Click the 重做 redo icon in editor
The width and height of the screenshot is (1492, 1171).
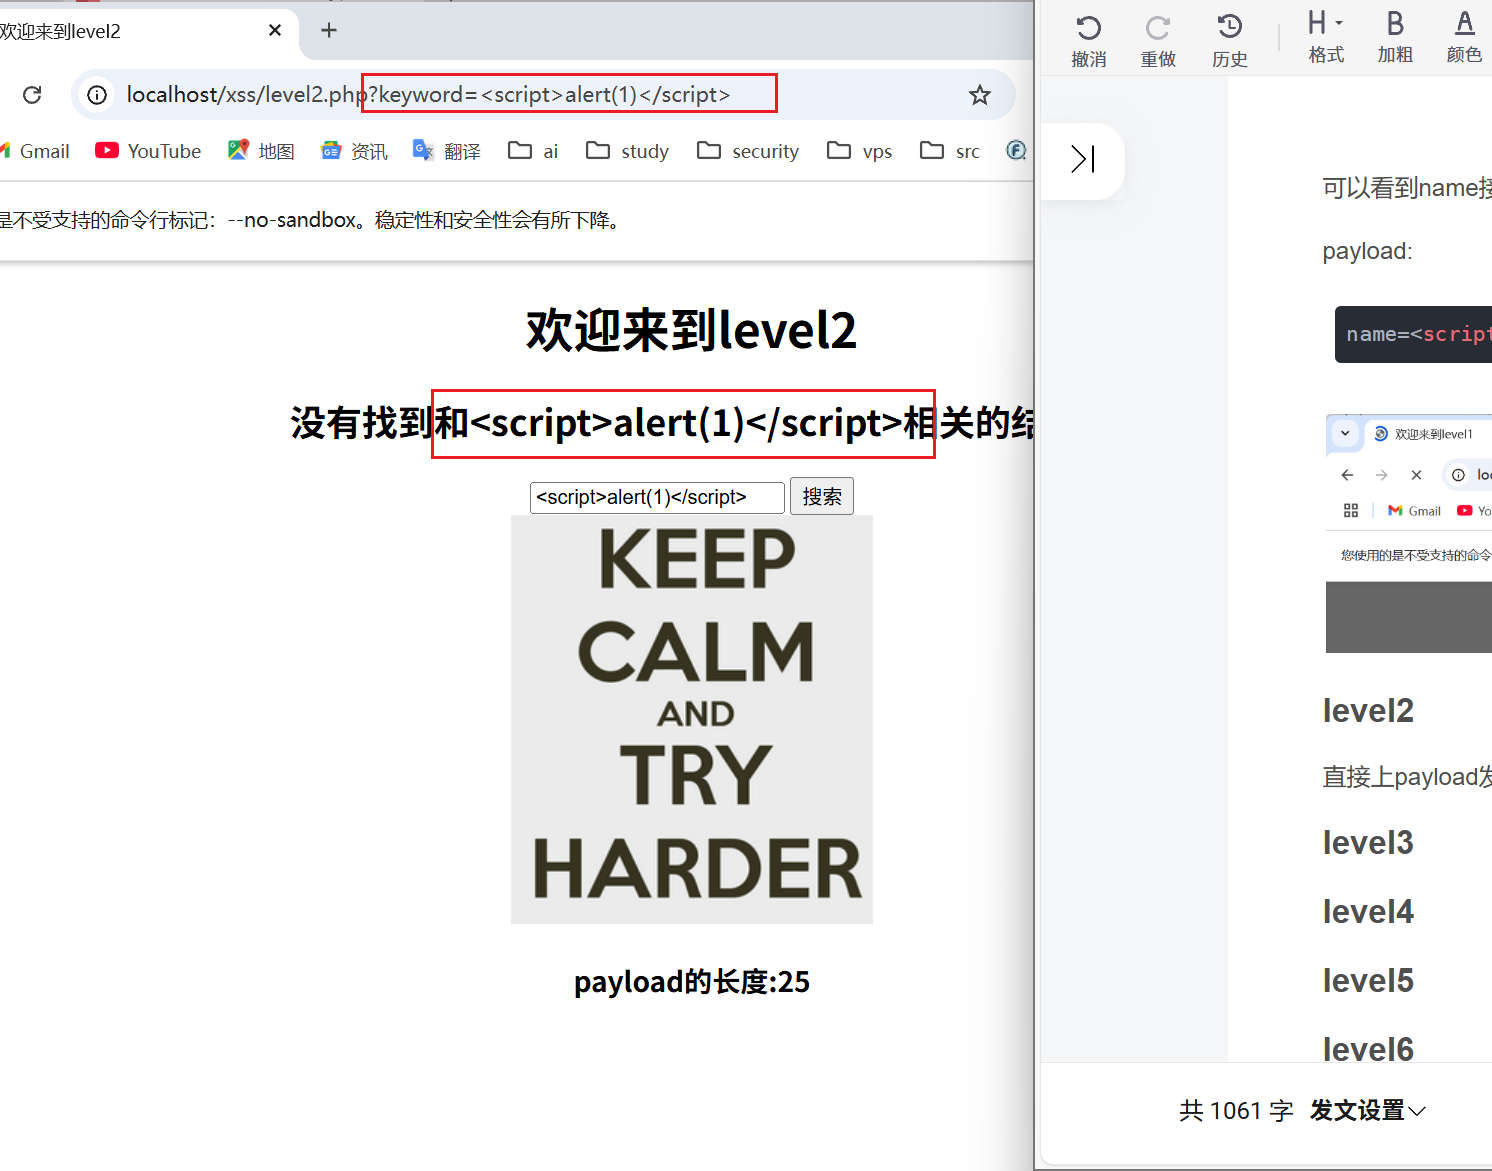(x=1158, y=41)
